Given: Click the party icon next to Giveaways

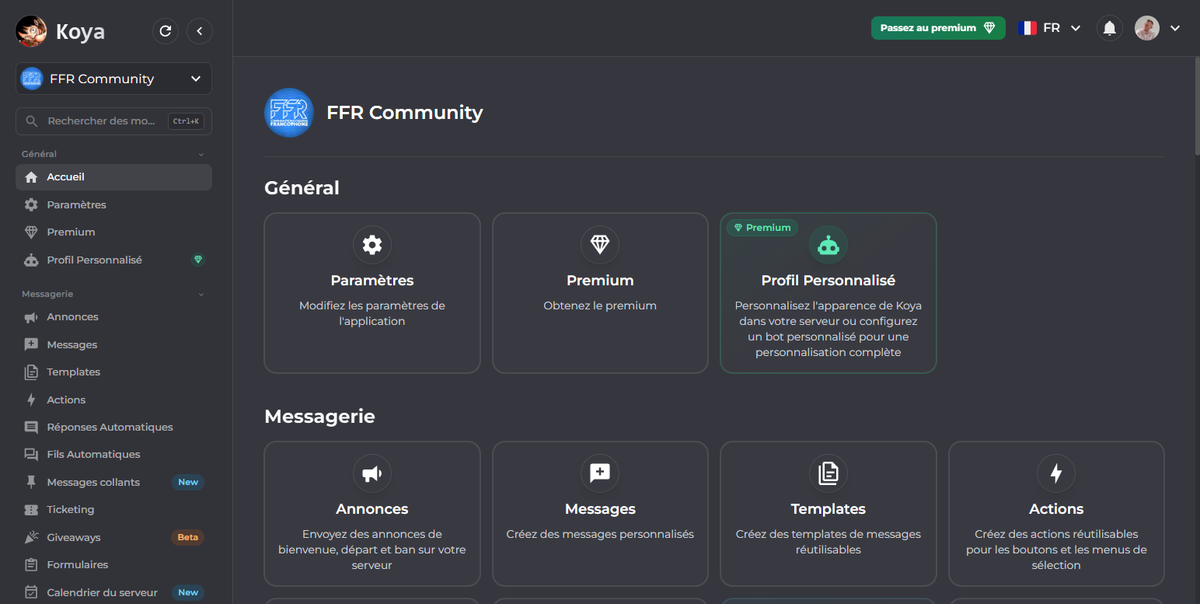Looking at the screenshot, I should coord(31,537).
